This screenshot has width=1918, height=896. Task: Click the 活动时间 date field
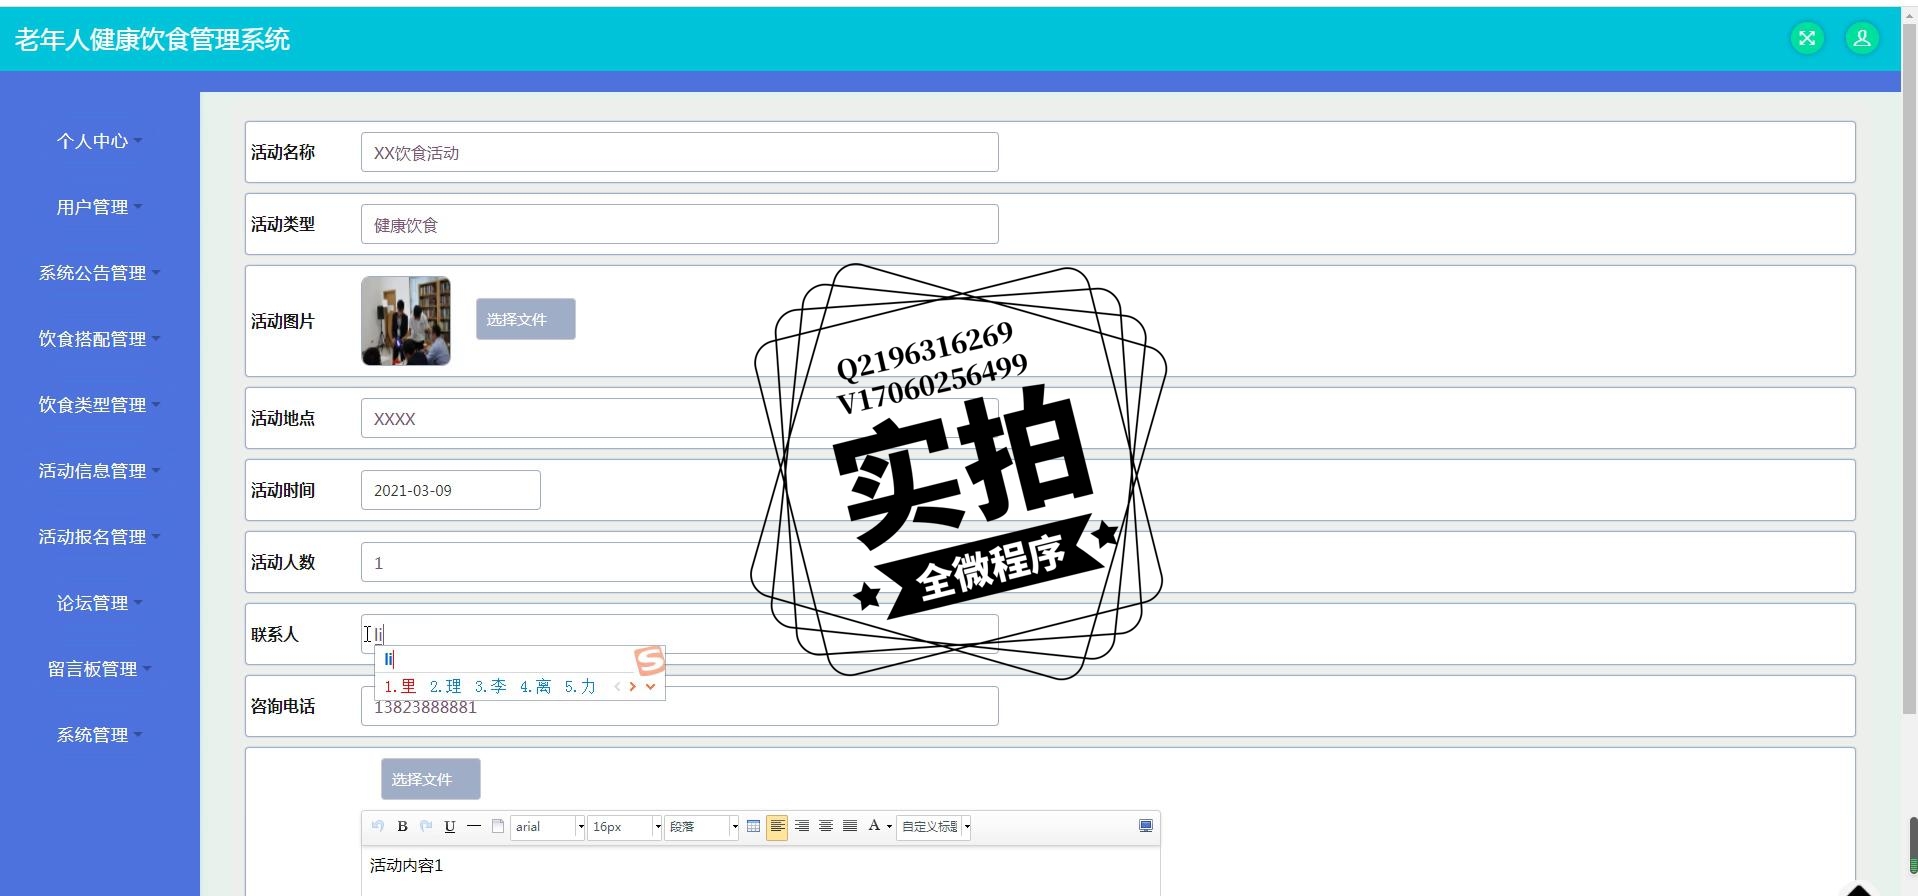click(450, 490)
